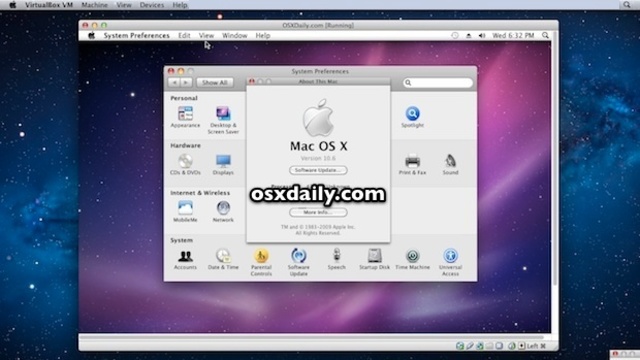Click the Show All button
The image size is (640, 360).
point(215,82)
